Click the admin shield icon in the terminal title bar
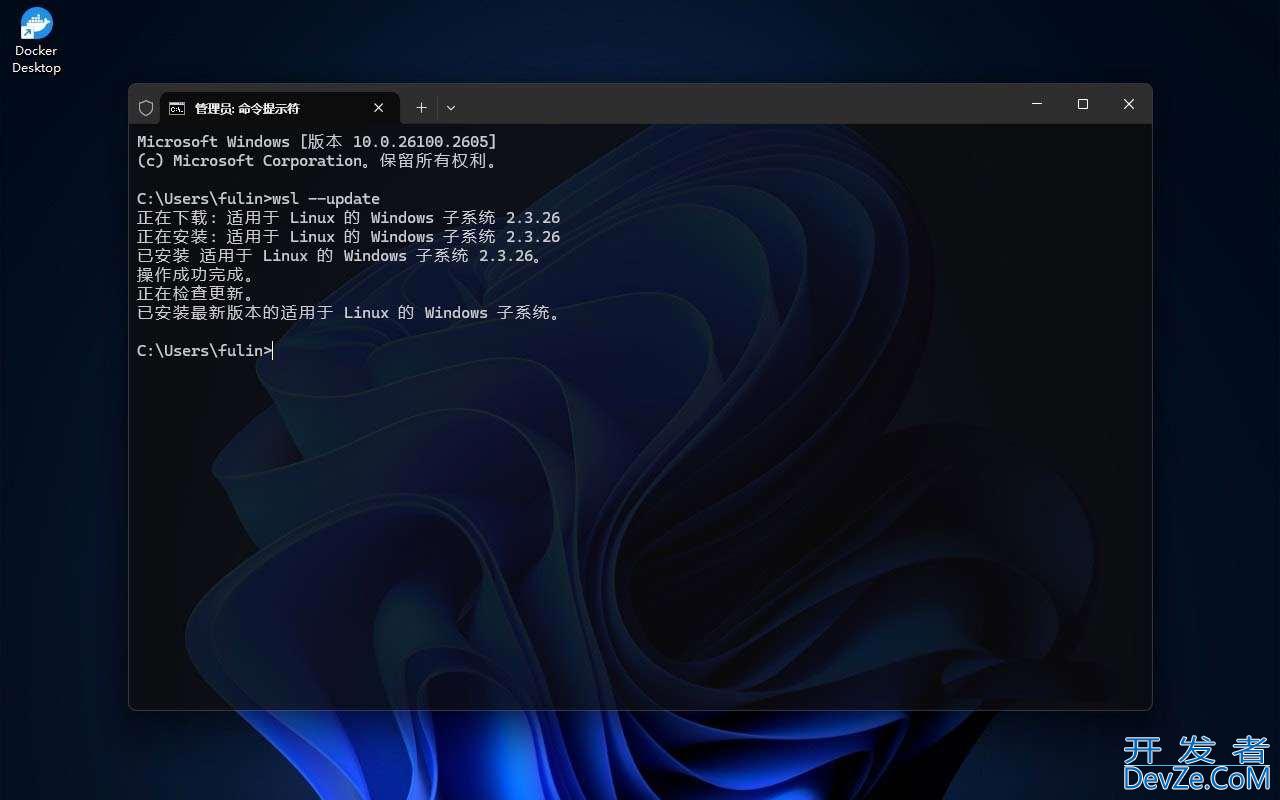The image size is (1280, 800). click(x=146, y=108)
